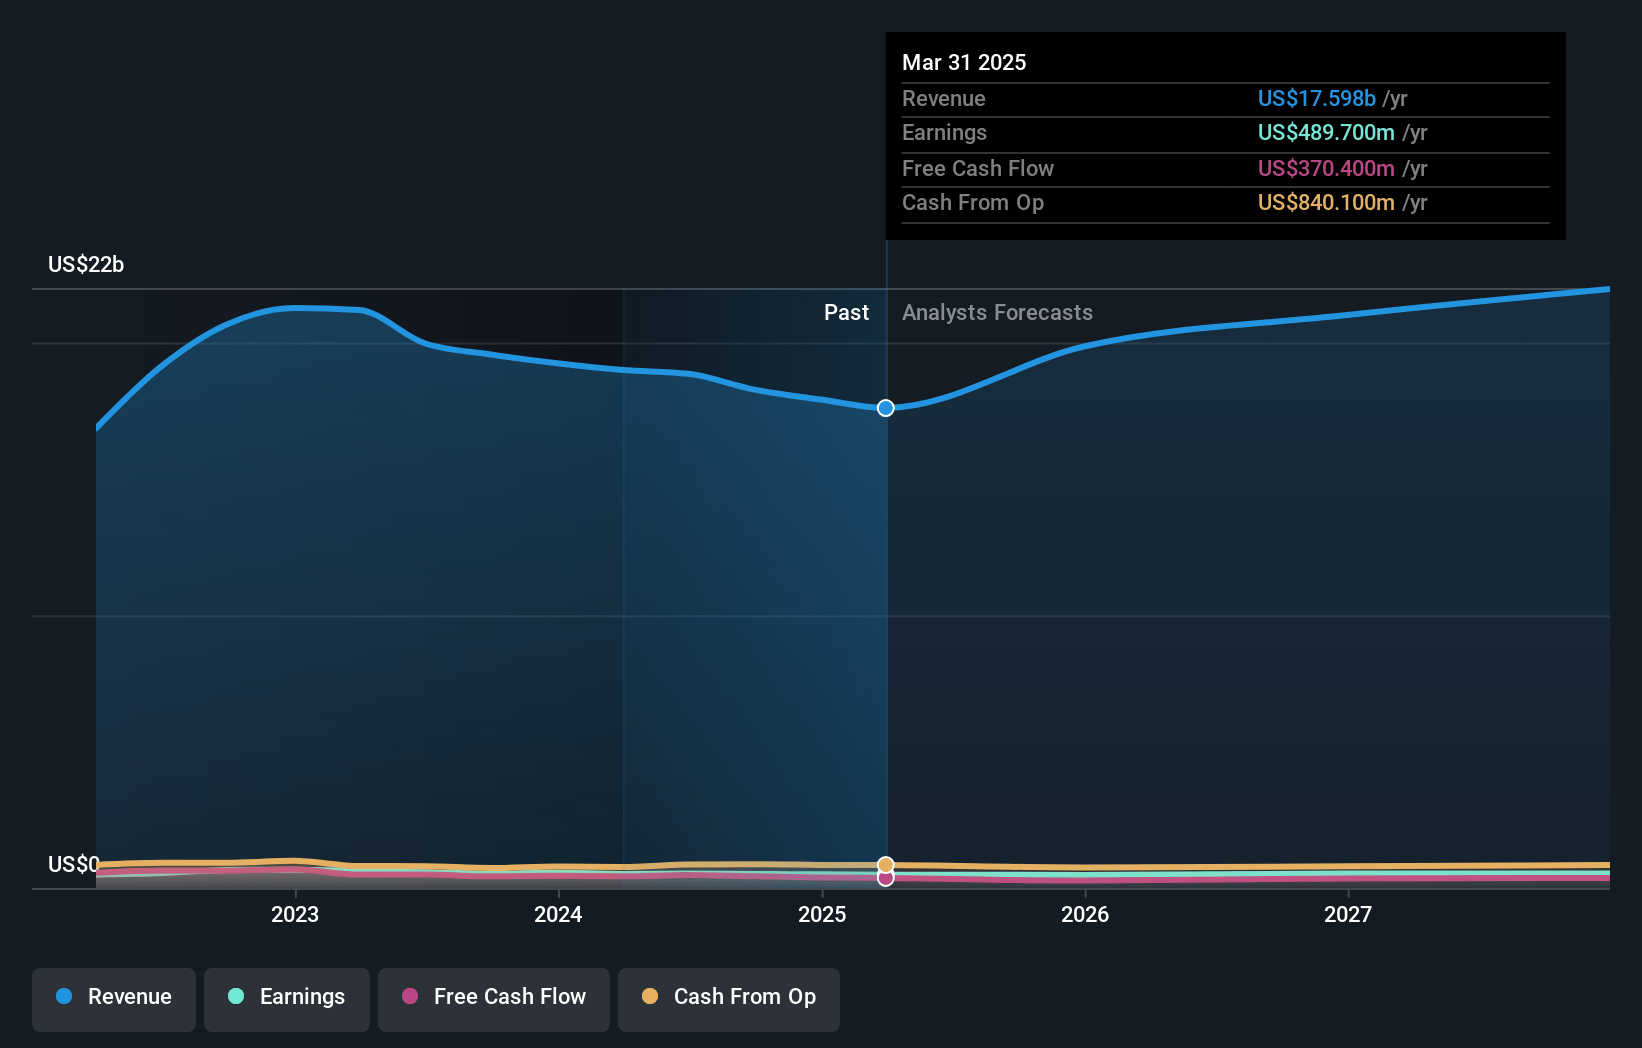The height and width of the screenshot is (1048, 1642).
Task: Click the Free Cash Flow label in tooltip
Action: [x=978, y=168]
